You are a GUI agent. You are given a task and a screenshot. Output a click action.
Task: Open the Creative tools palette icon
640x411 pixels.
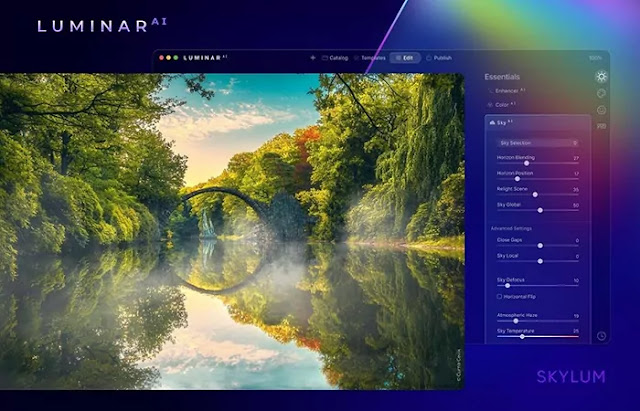coord(601,93)
